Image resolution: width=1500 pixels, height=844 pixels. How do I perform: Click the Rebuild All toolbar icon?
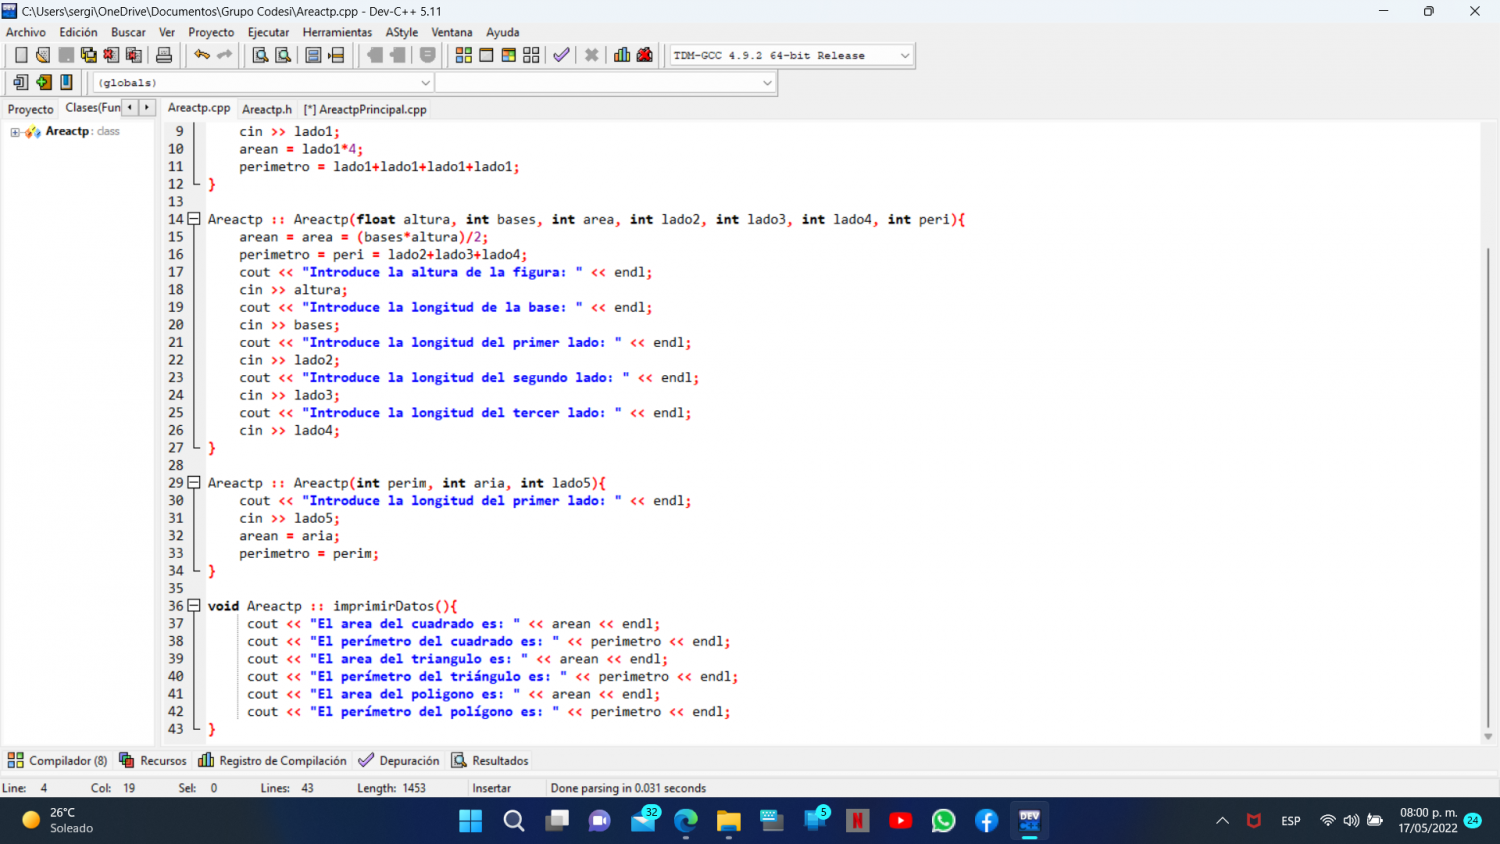pyautogui.click(x=531, y=55)
